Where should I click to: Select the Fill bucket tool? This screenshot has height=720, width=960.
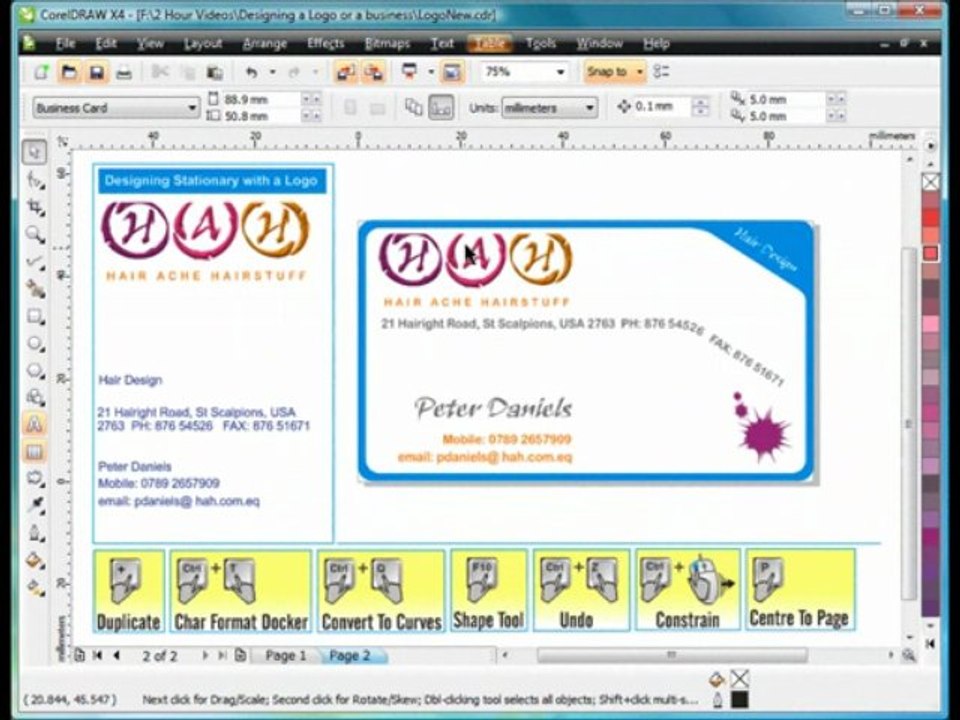pos(35,560)
